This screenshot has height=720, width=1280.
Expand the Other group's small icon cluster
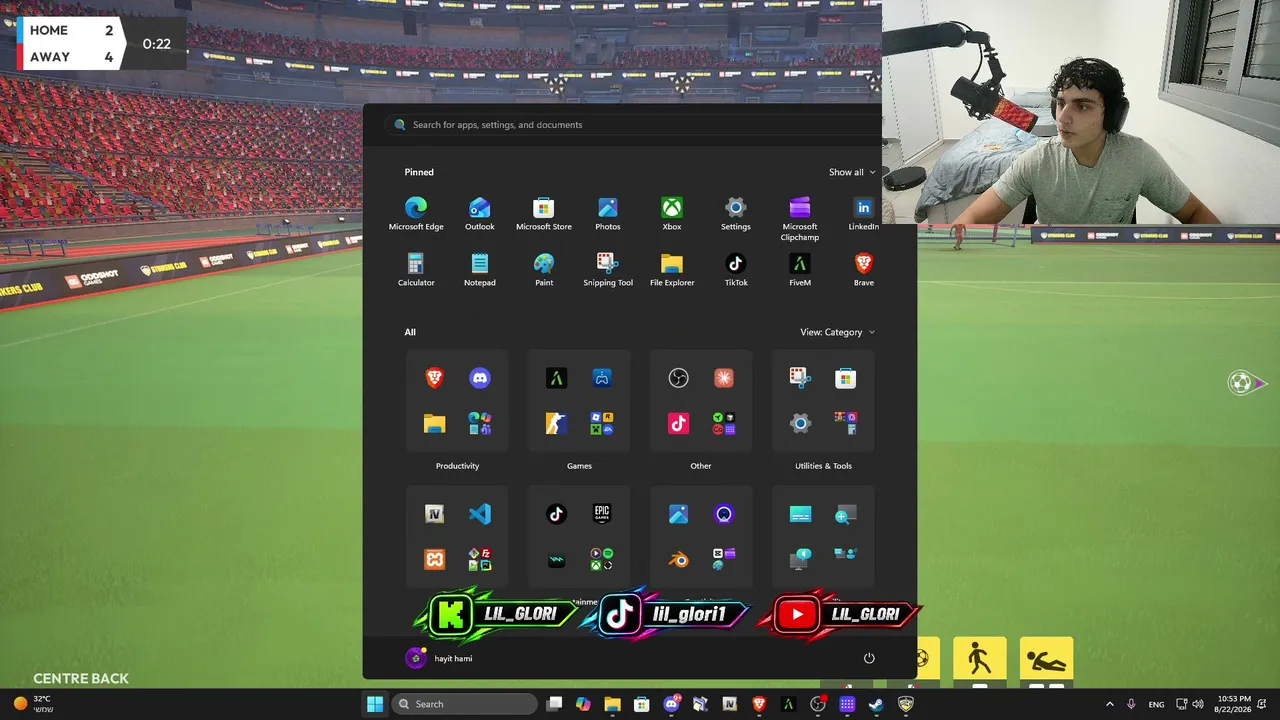tap(723, 423)
